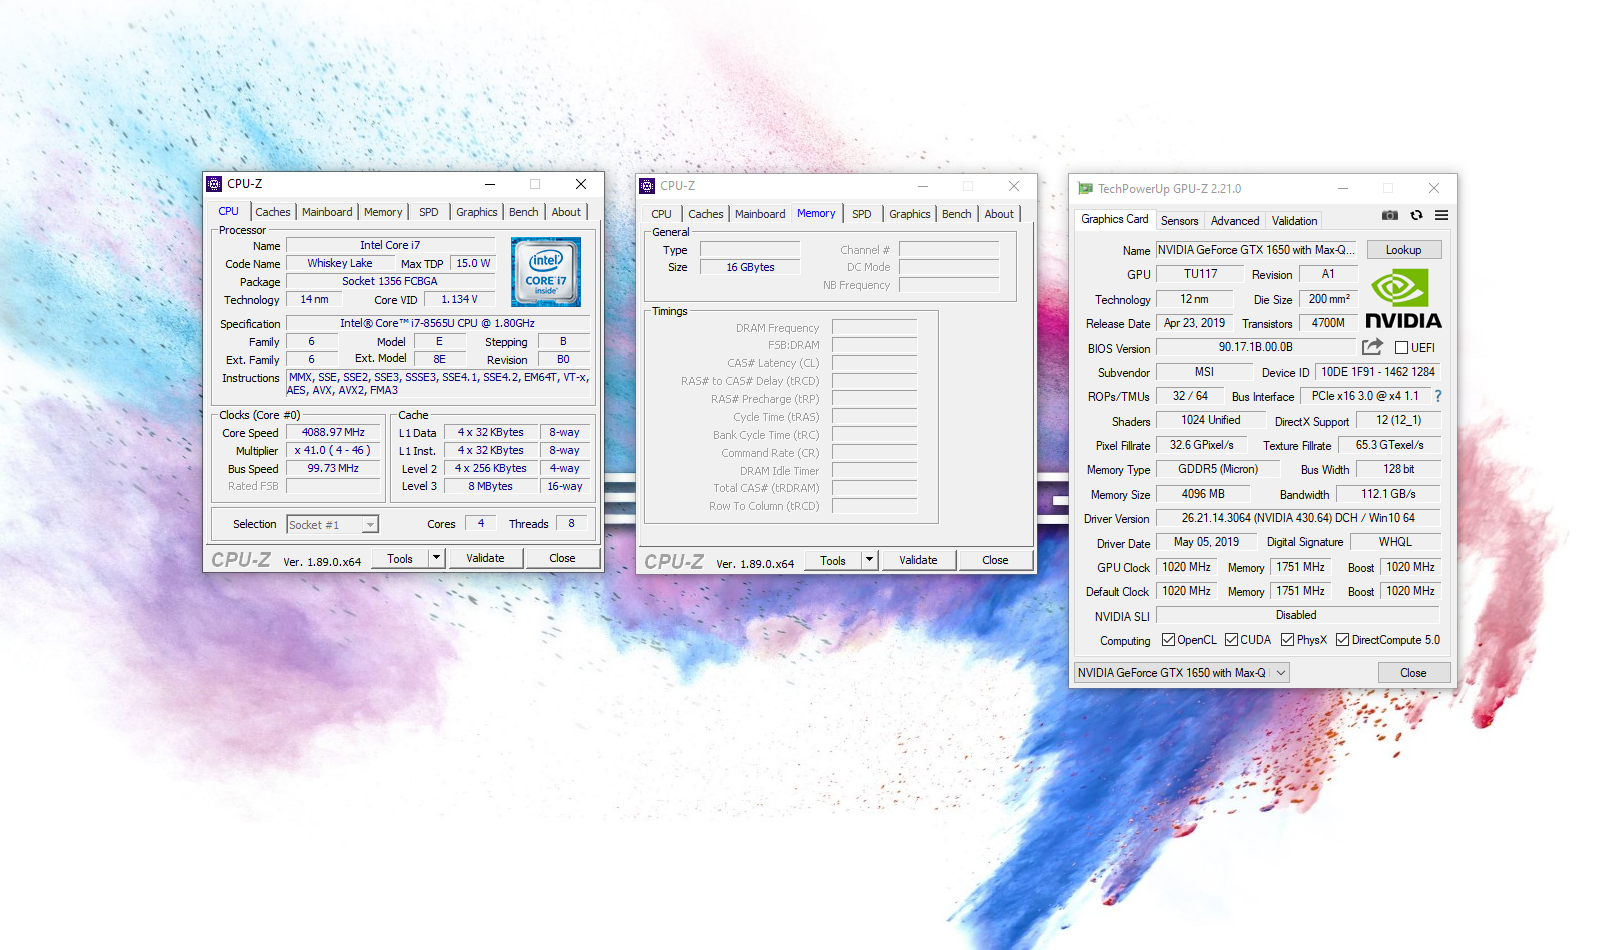Open Bench tab in second CPU-Z window
Viewport: 1614px width, 950px height.
pos(956,214)
